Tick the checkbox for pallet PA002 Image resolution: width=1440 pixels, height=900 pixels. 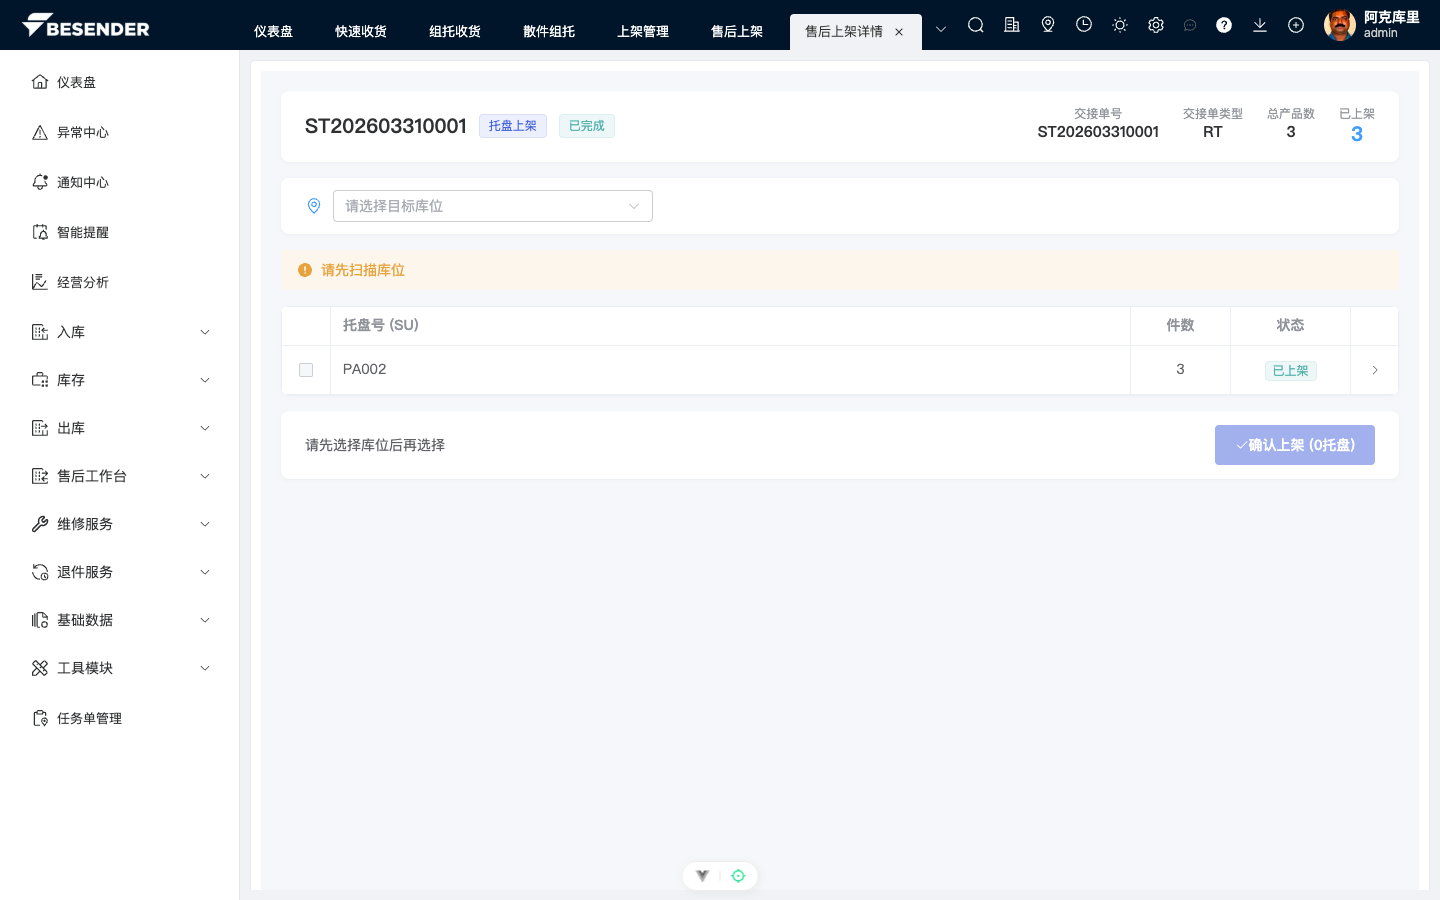[x=306, y=370]
